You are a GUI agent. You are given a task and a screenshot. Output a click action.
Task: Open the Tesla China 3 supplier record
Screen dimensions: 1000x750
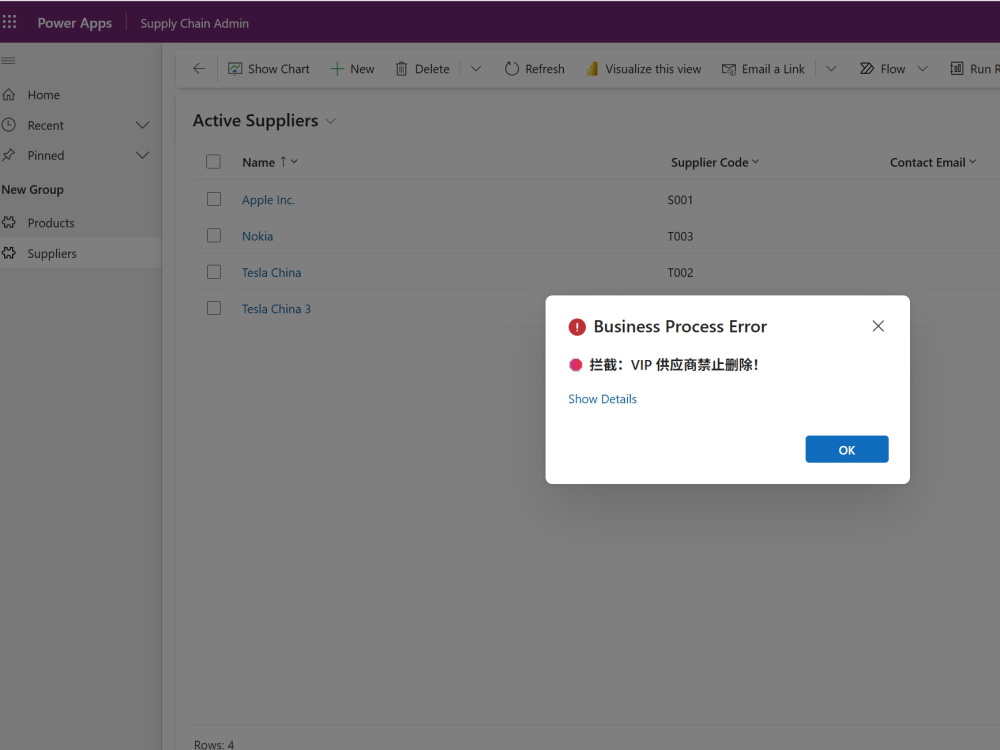pyautogui.click(x=276, y=309)
